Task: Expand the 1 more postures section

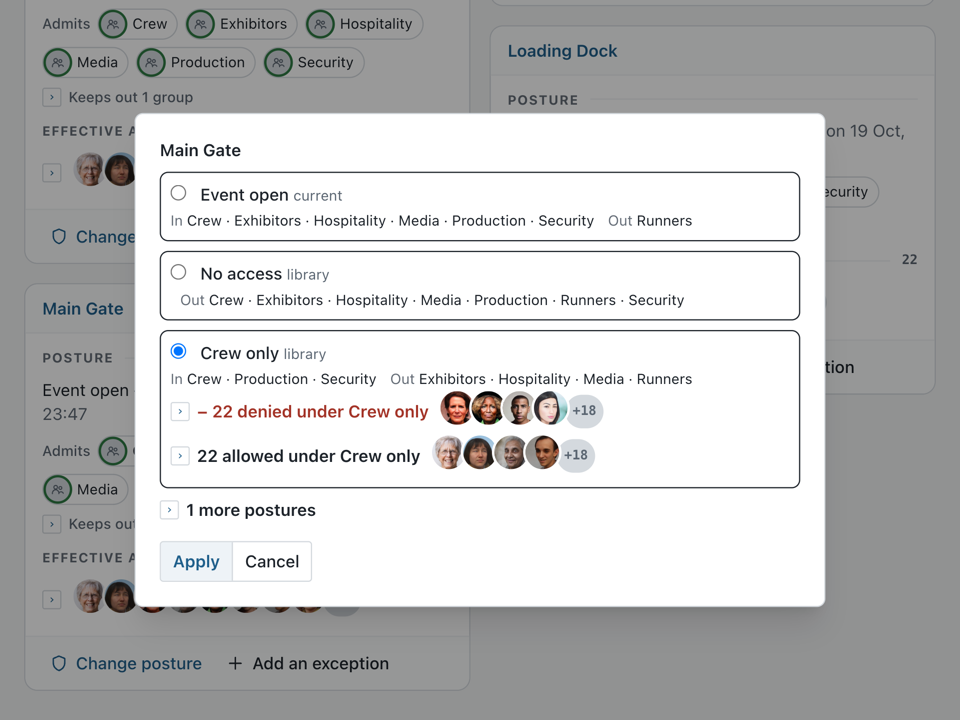Action: tap(170, 510)
